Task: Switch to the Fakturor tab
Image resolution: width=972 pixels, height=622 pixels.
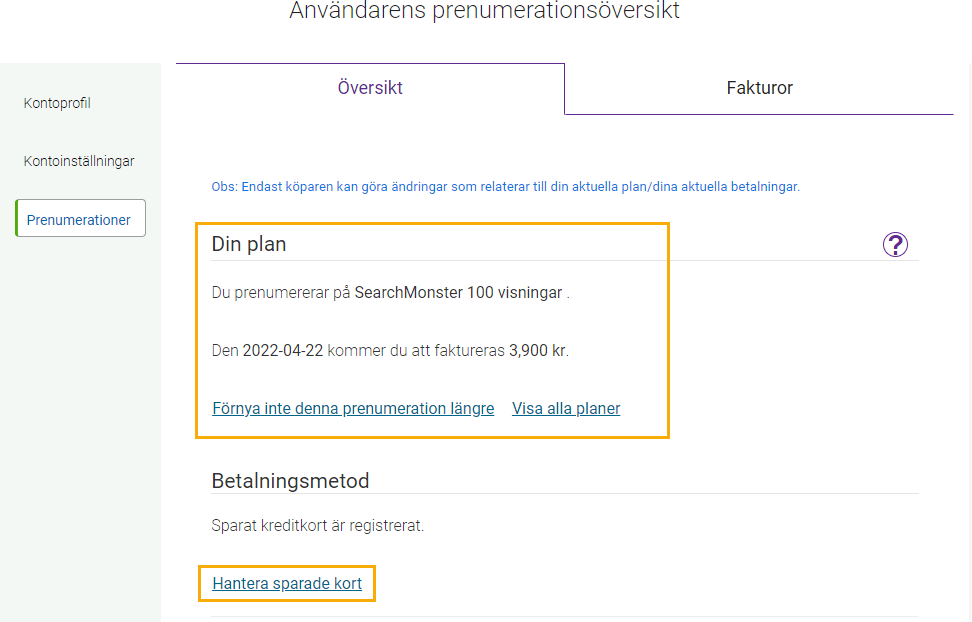Action: [x=759, y=88]
